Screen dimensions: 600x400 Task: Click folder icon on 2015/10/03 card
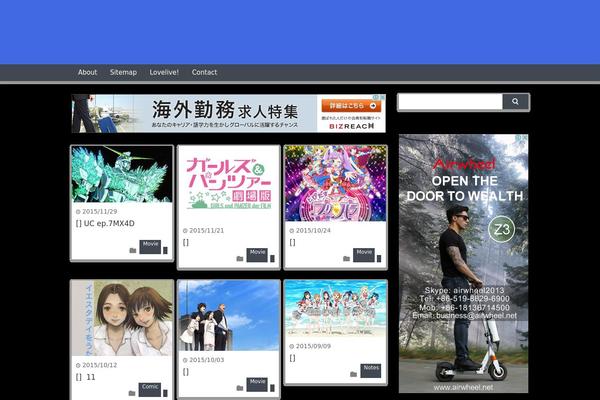240,388
